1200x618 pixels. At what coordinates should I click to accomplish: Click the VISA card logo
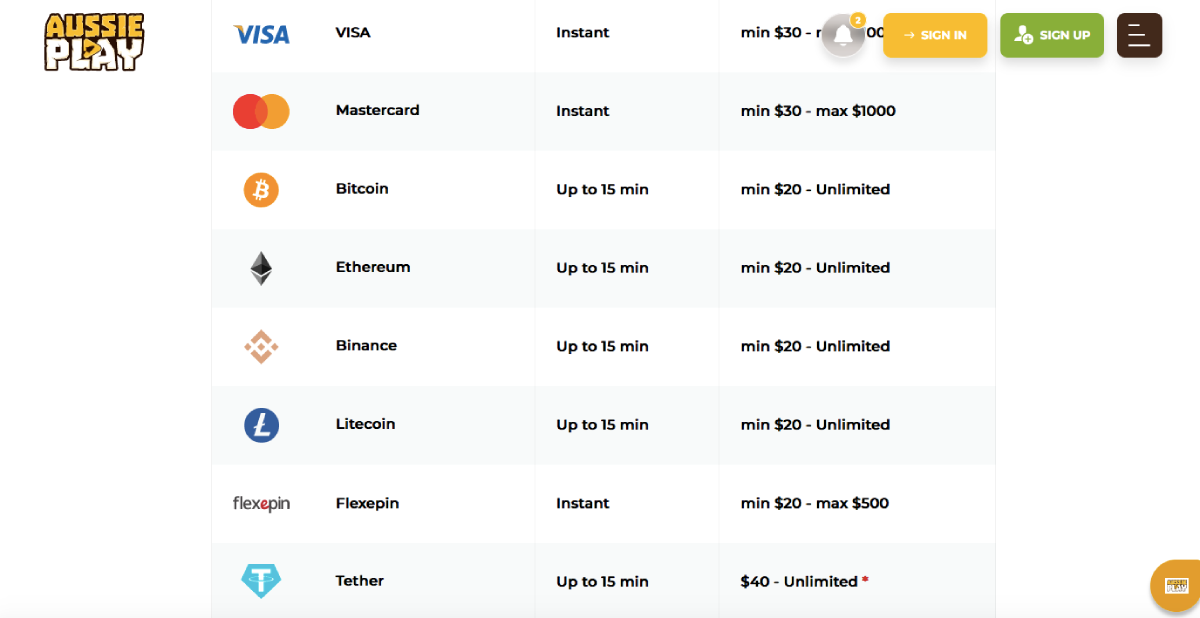coord(261,34)
